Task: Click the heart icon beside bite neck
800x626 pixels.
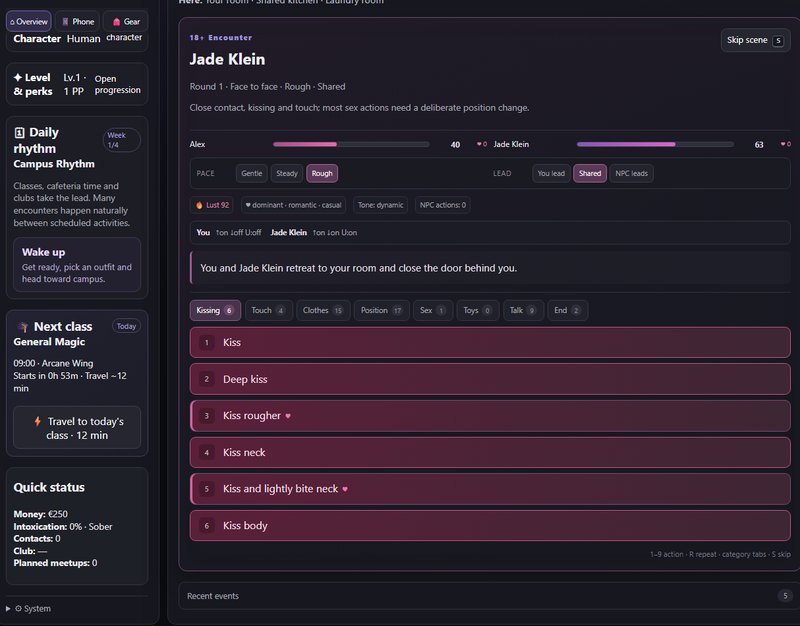Action: (x=345, y=489)
